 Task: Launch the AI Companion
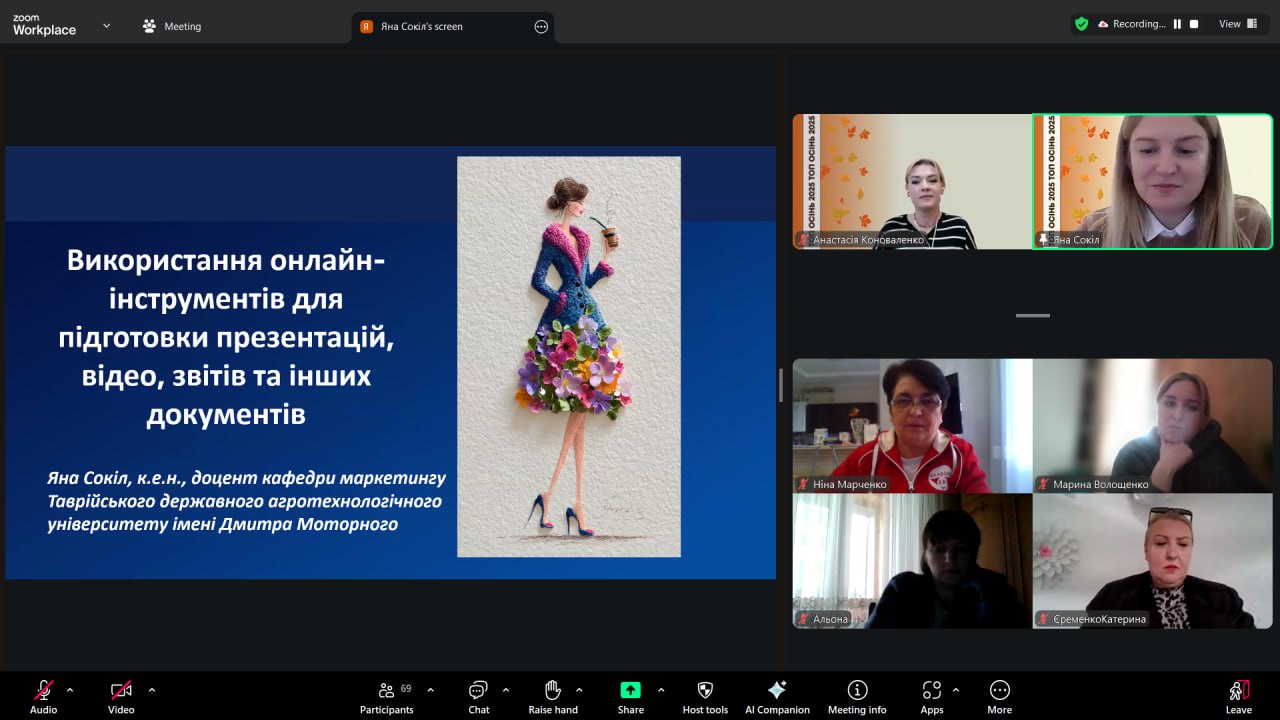[777, 696]
